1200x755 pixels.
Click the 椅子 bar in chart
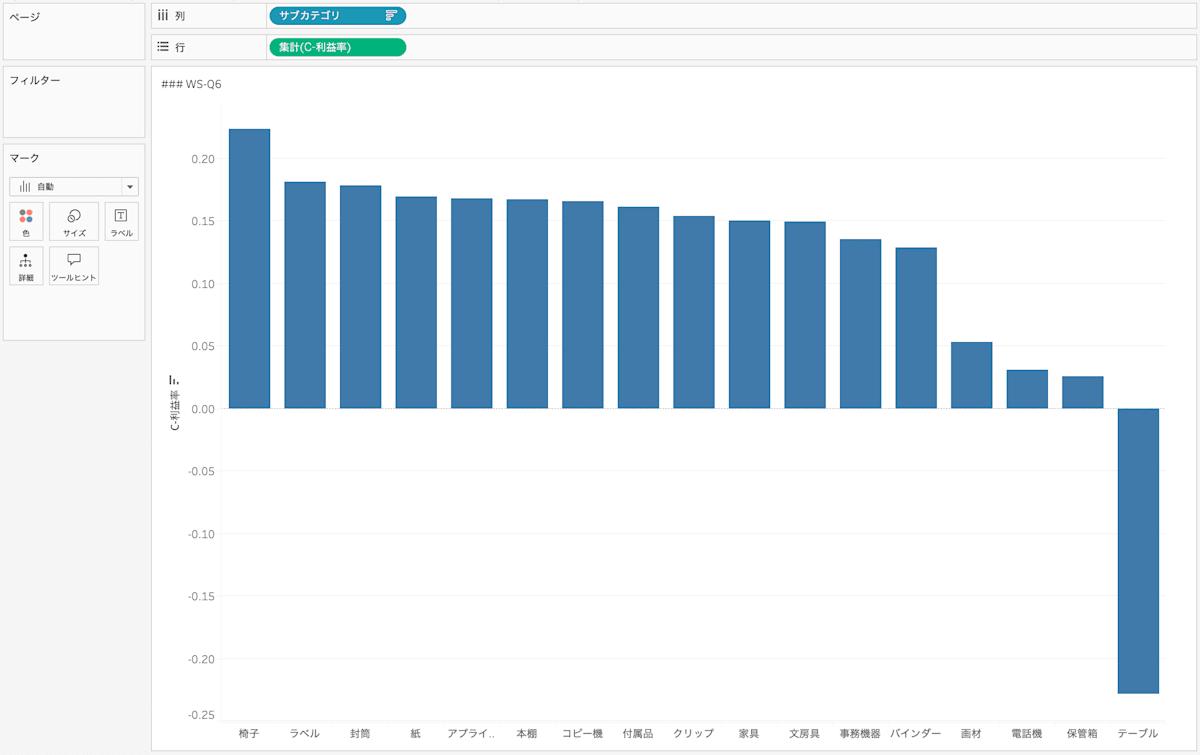(x=249, y=269)
